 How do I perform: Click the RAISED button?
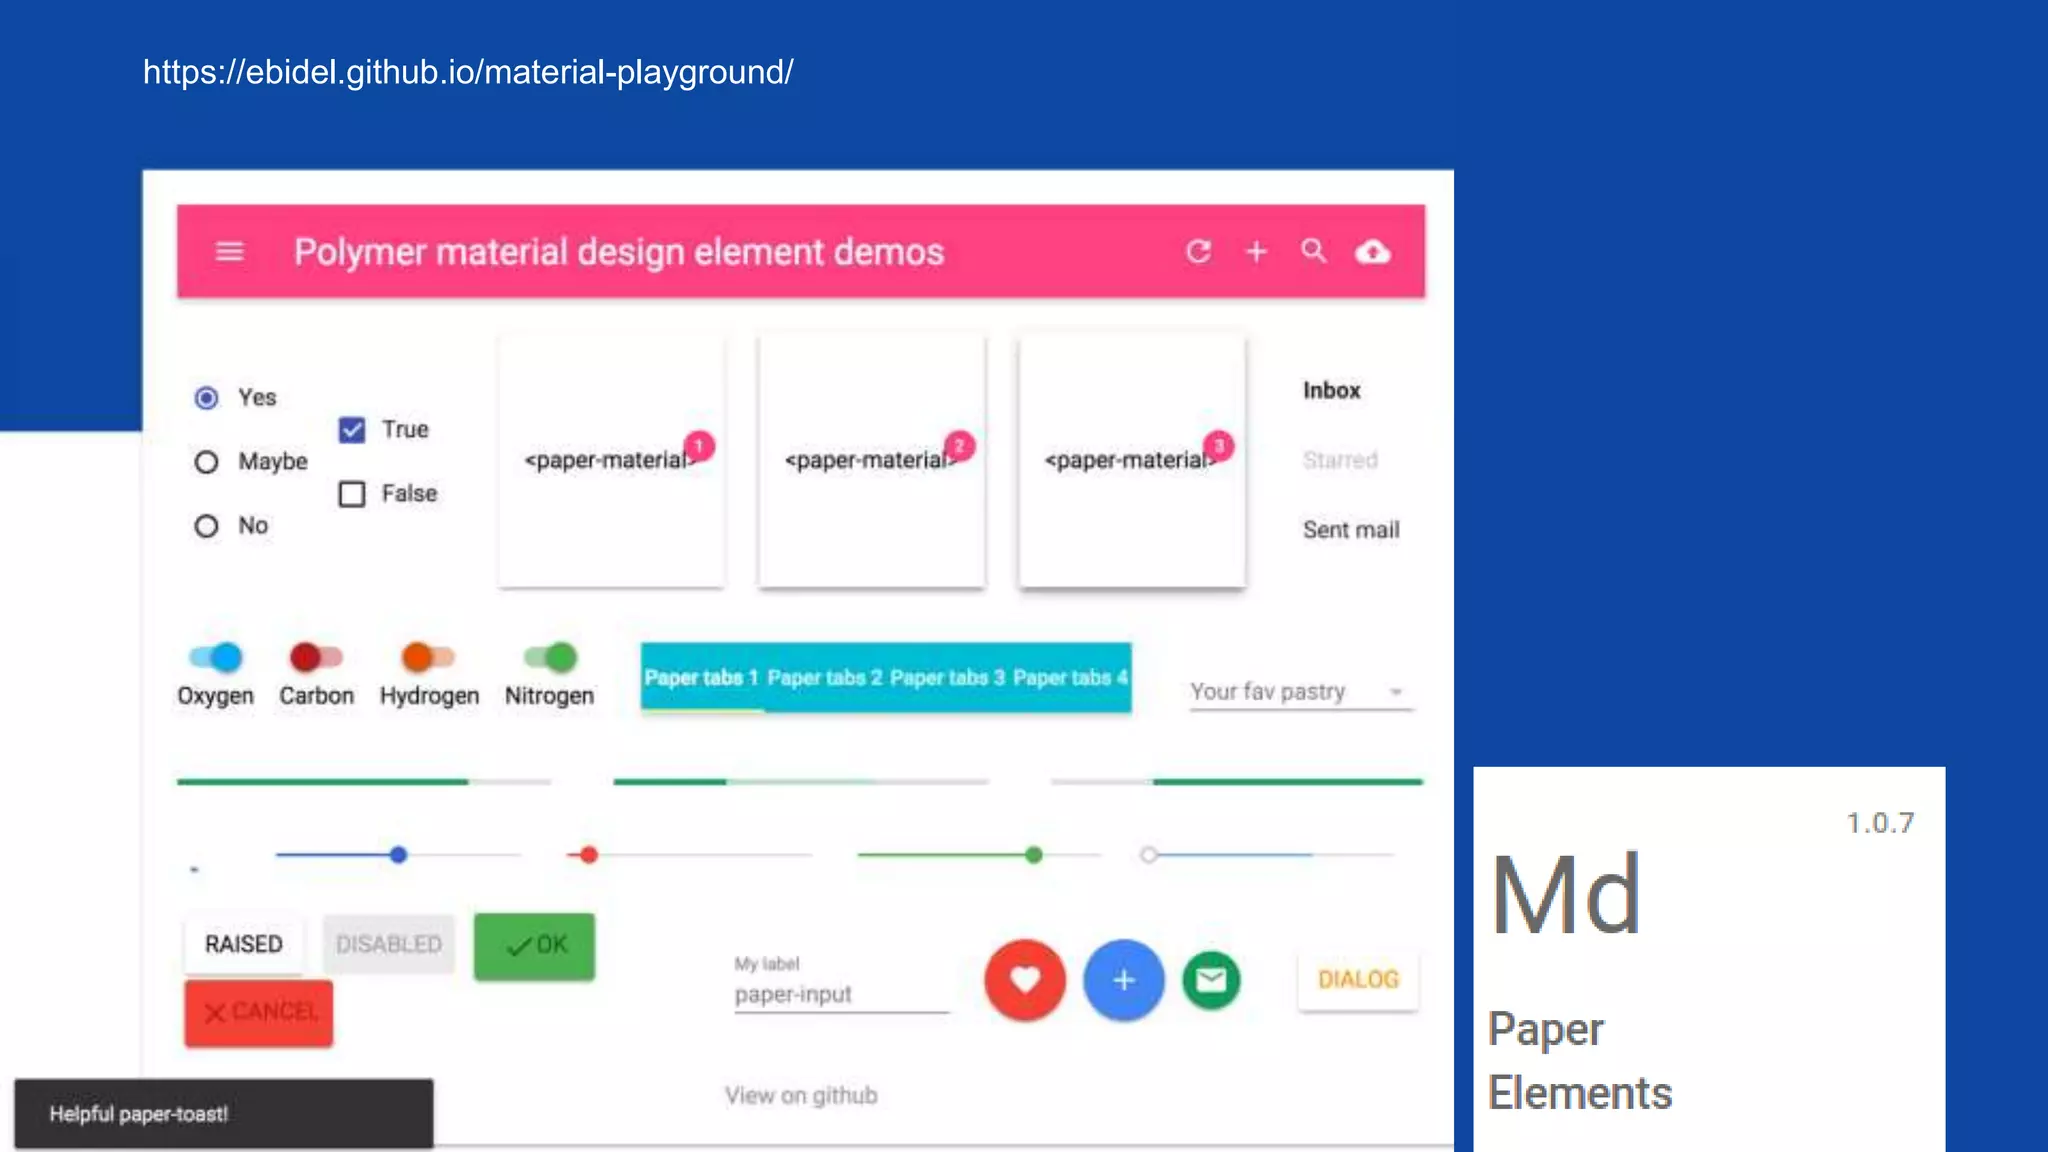click(243, 944)
